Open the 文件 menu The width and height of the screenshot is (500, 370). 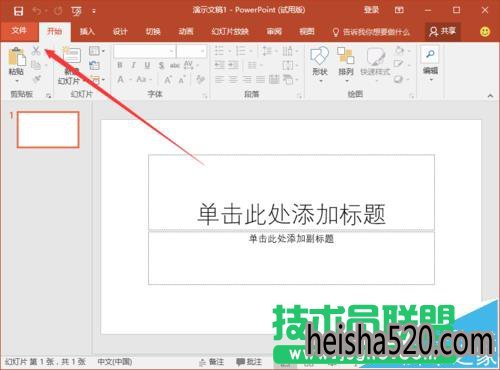pyautogui.click(x=19, y=31)
